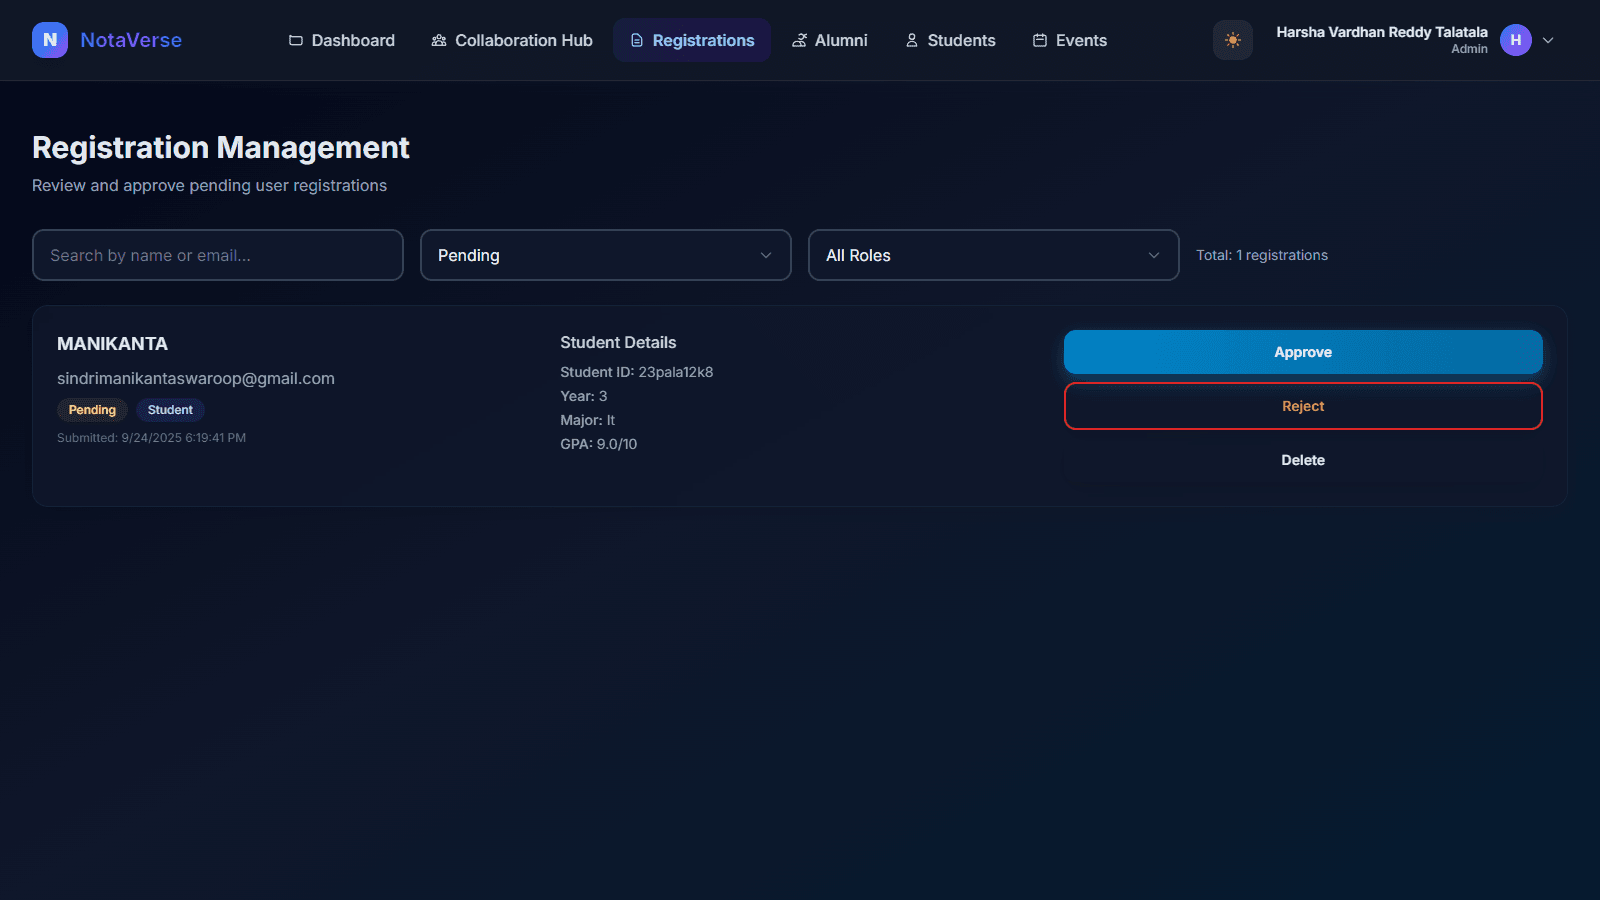This screenshot has width=1600, height=900.
Task: Click the Alumni graduate icon
Action: 799,40
